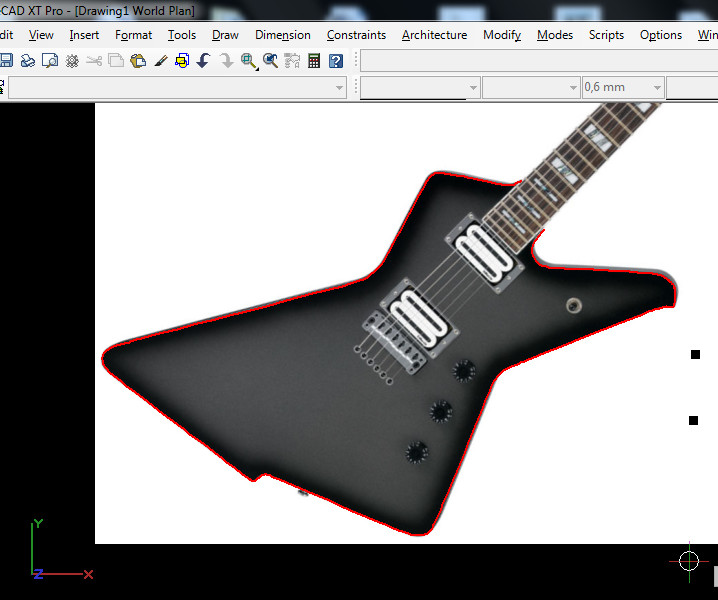Image resolution: width=718 pixels, height=600 pixels.
Task: Click the upper black handle square on right
Action: pos(696,355)
